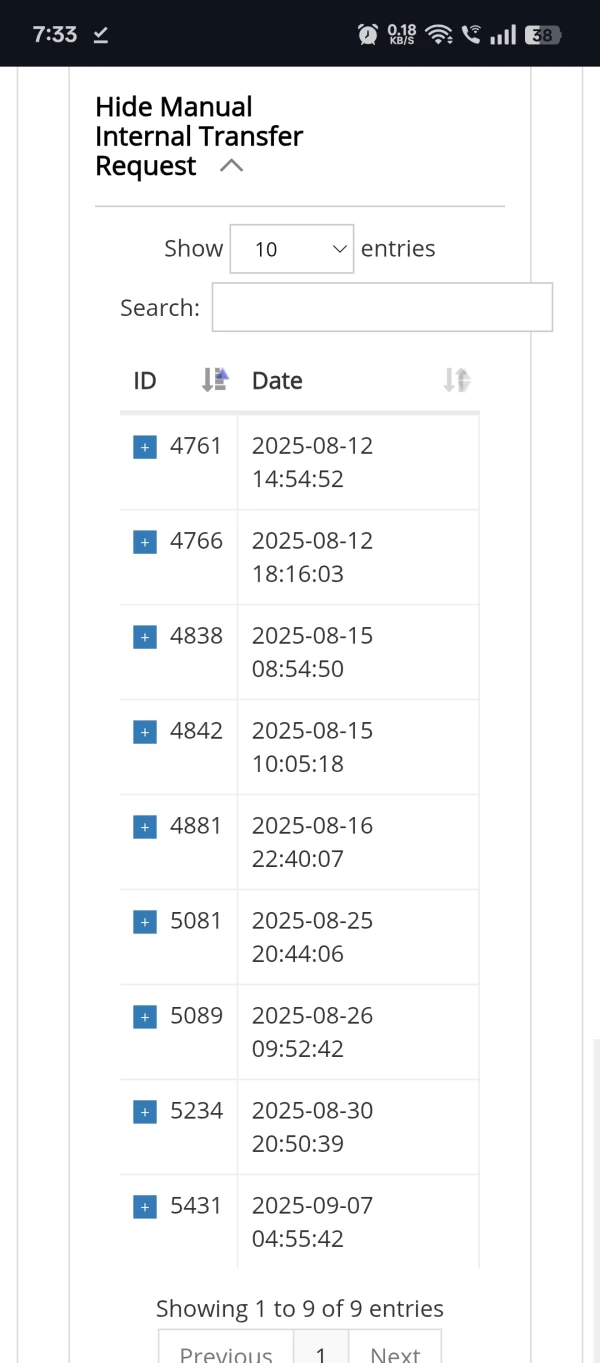This screenshot has width=600, height=1363.
Task: Sort table by Date column arrows
Action: tap(456, 380)
